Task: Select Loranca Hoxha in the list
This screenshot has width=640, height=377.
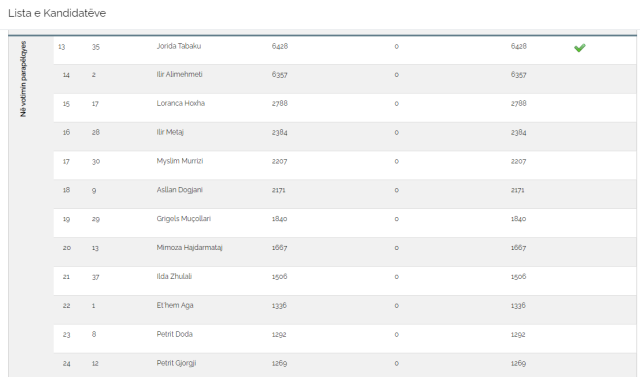Action: tap(180, 103)
